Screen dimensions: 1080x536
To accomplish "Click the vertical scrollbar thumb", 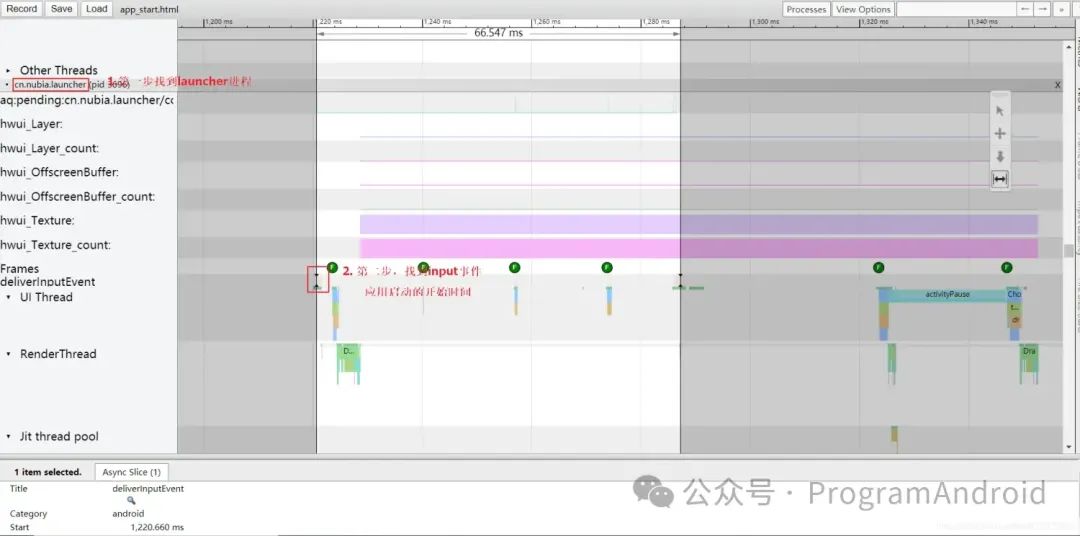I will tap(1069, 249).
